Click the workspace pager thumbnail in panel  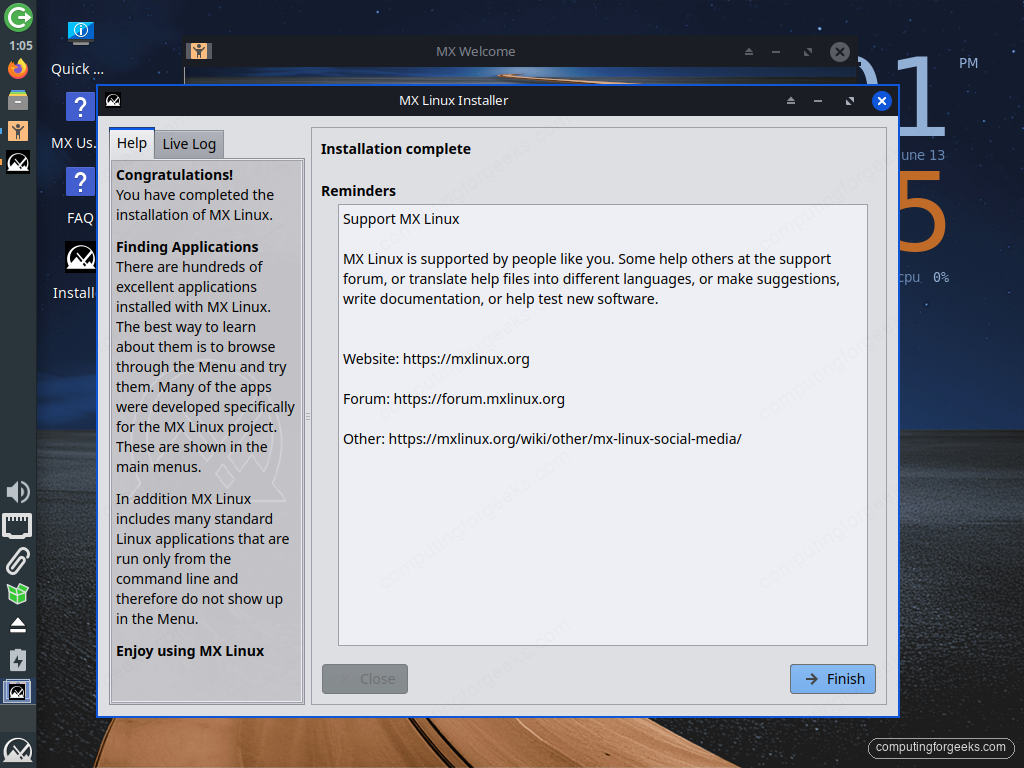17,691
